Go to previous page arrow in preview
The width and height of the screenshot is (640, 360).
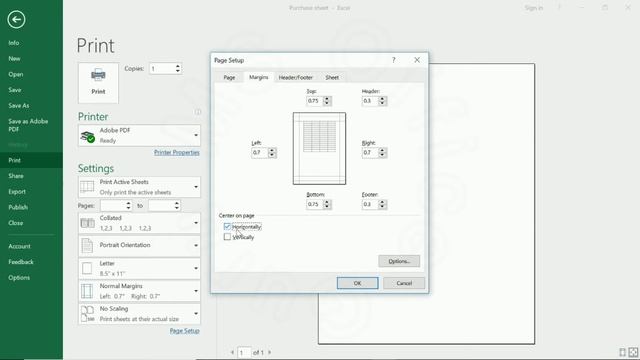coord(232,352)
